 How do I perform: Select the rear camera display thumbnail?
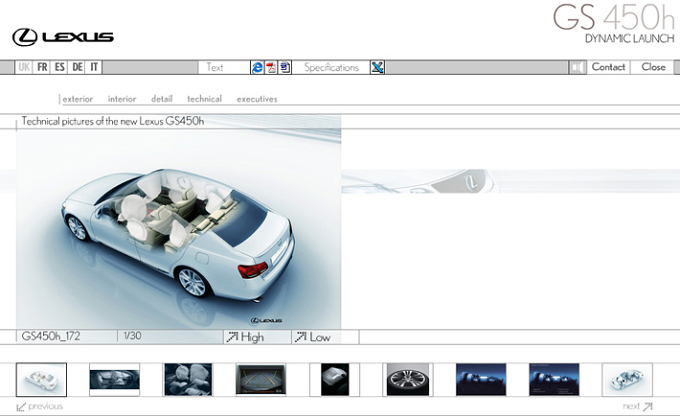[261, 380]
